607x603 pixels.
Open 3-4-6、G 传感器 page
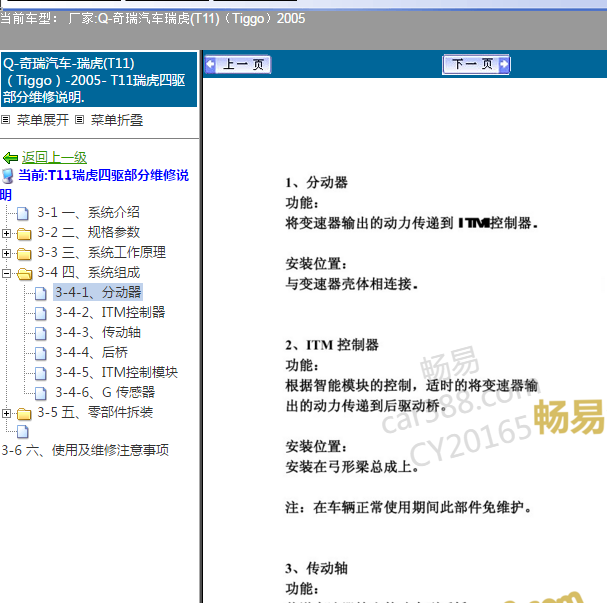pyautogui.click(x=105, y=392)
